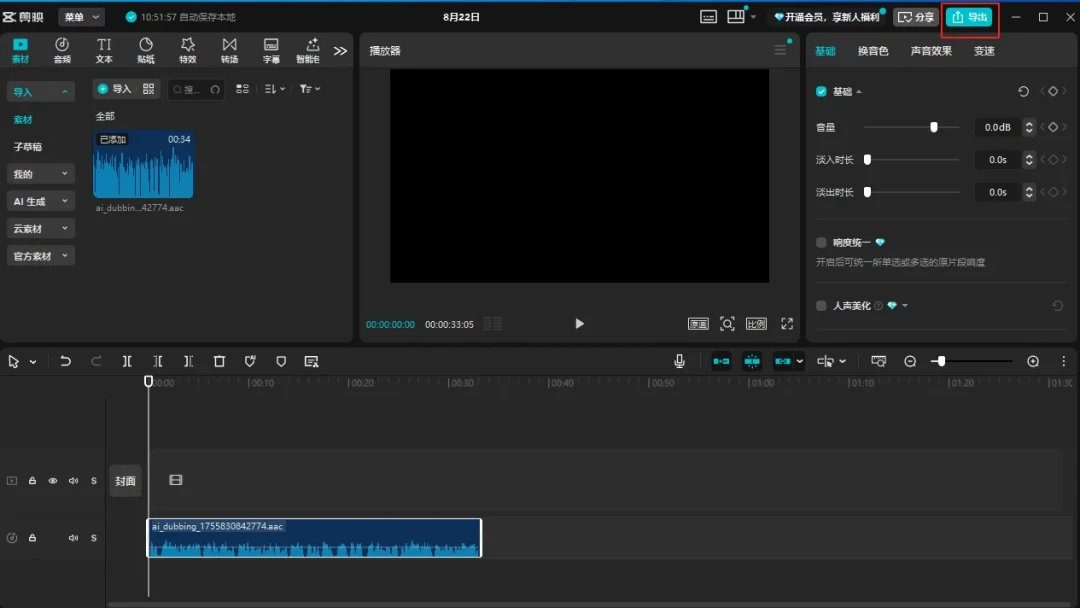
Task: Switch to the 音频 audio tab
Action: [62, 50]
